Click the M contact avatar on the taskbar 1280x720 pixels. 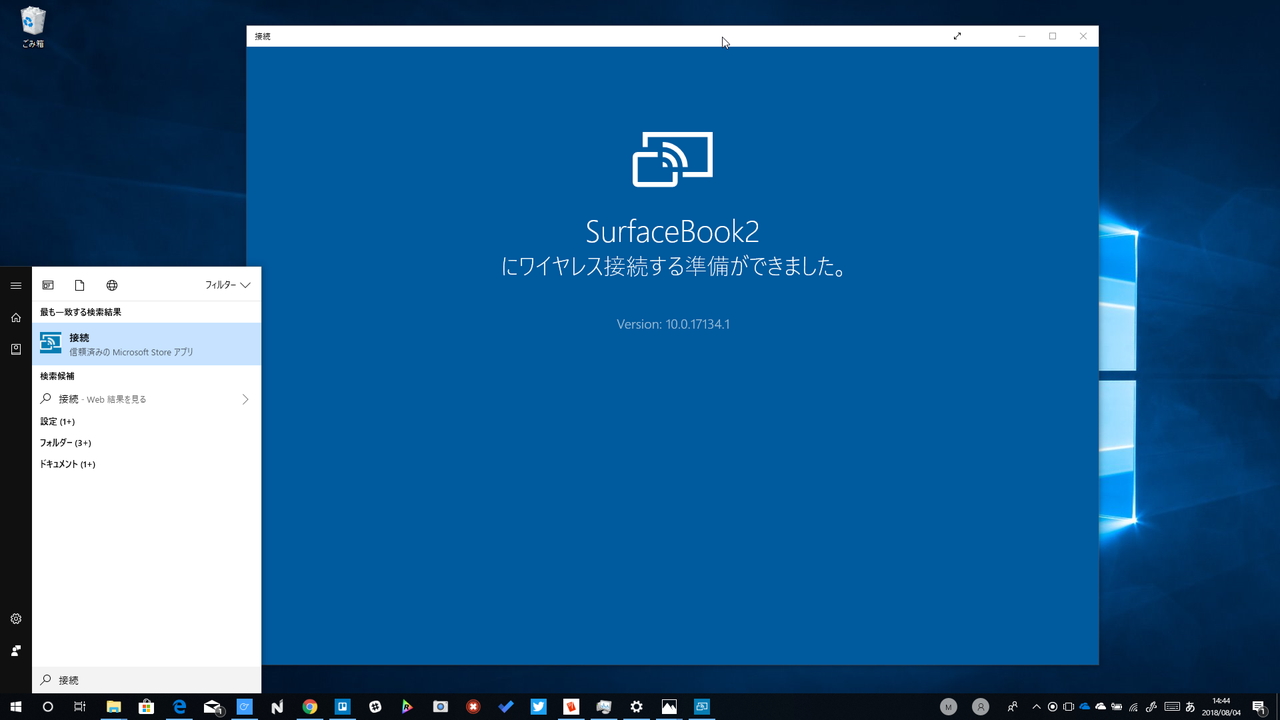[x=948, y=707]
